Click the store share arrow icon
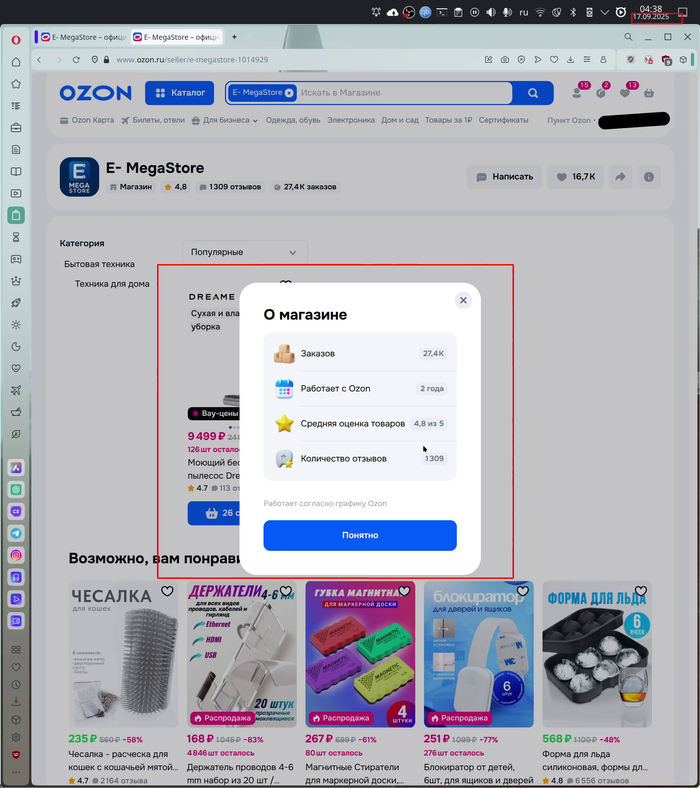 point(621,177)
